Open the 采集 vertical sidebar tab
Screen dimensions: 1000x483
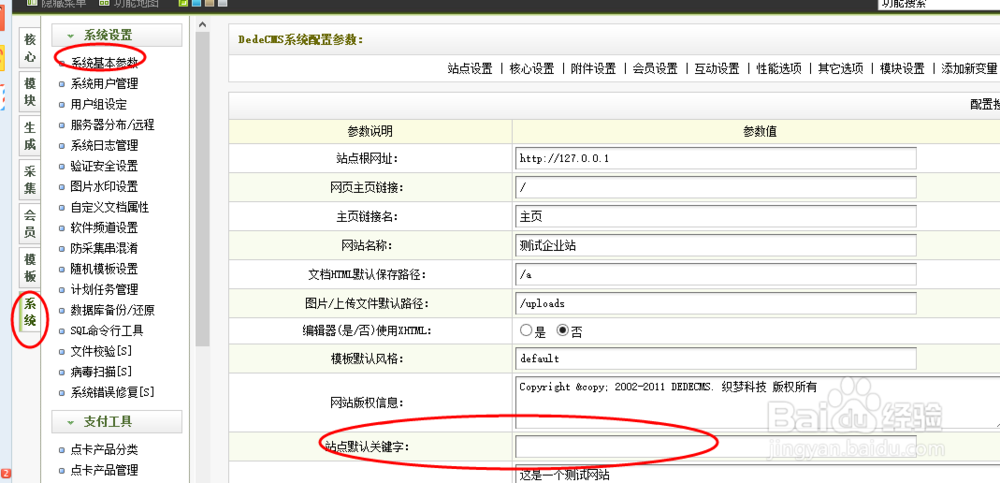30,179
